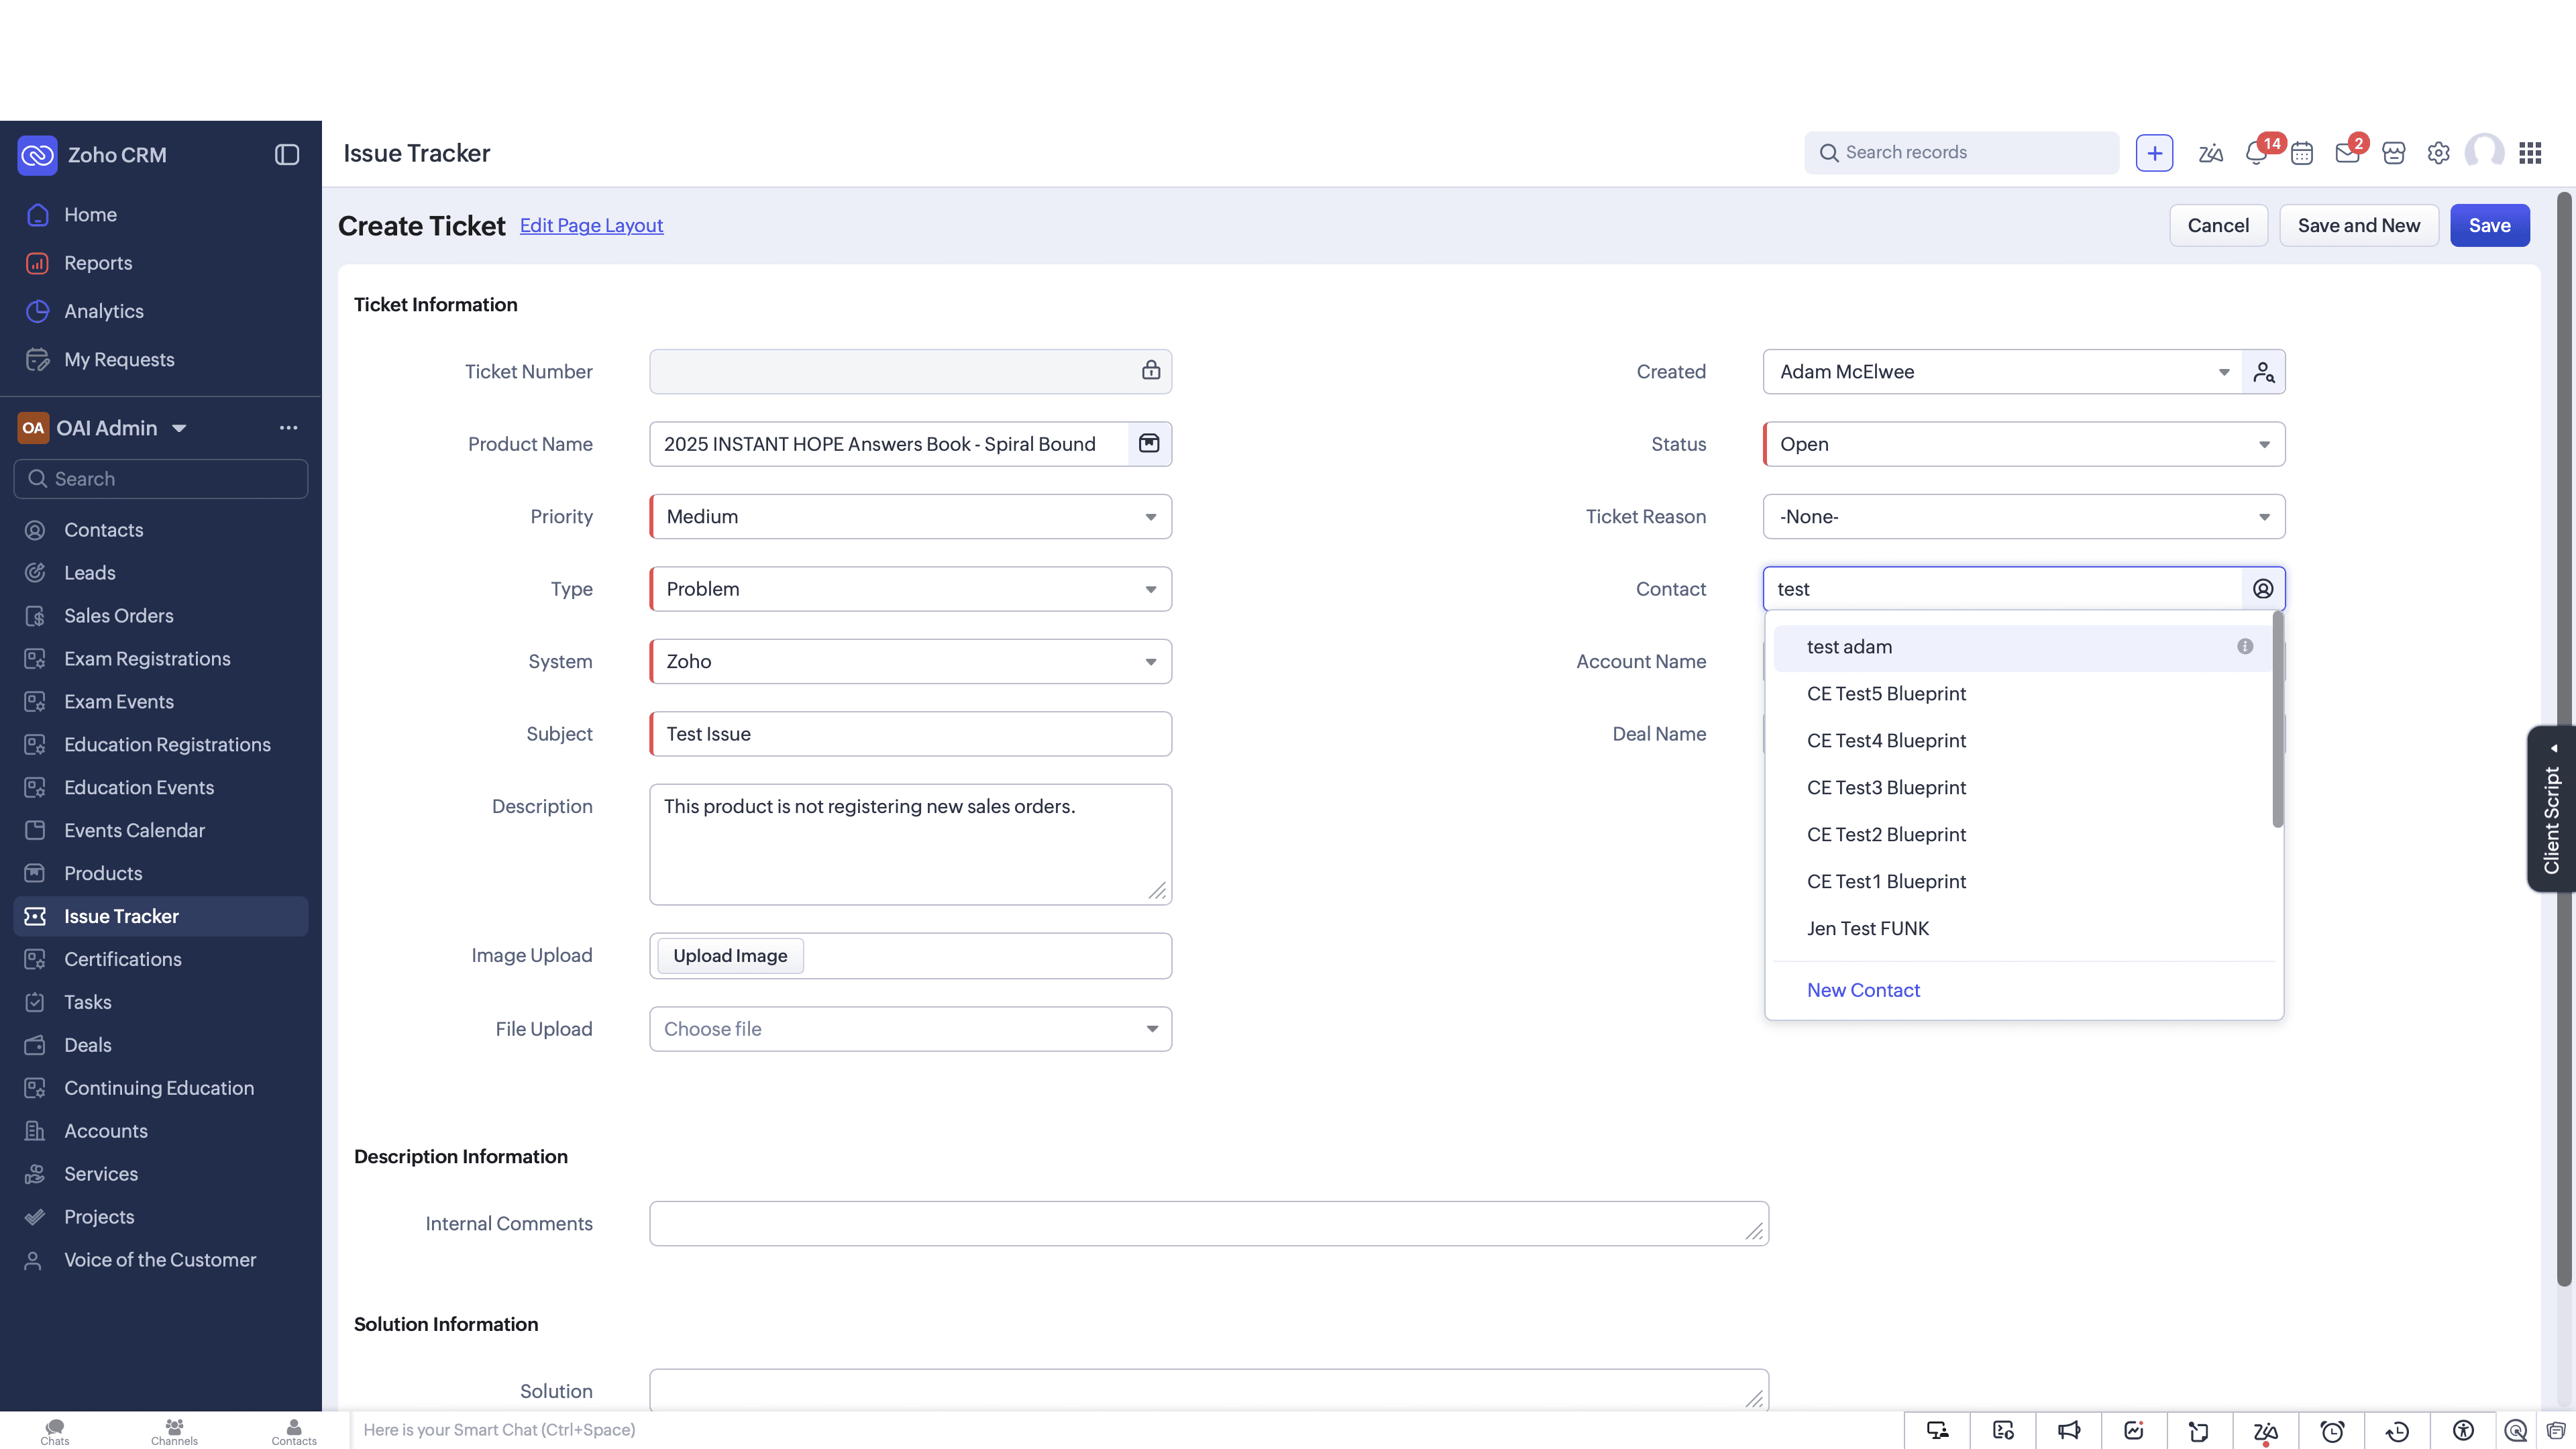Screen dimensions: 2576x1449
Task: Click the info icon on test adam row
Action: click(2245, 646)
